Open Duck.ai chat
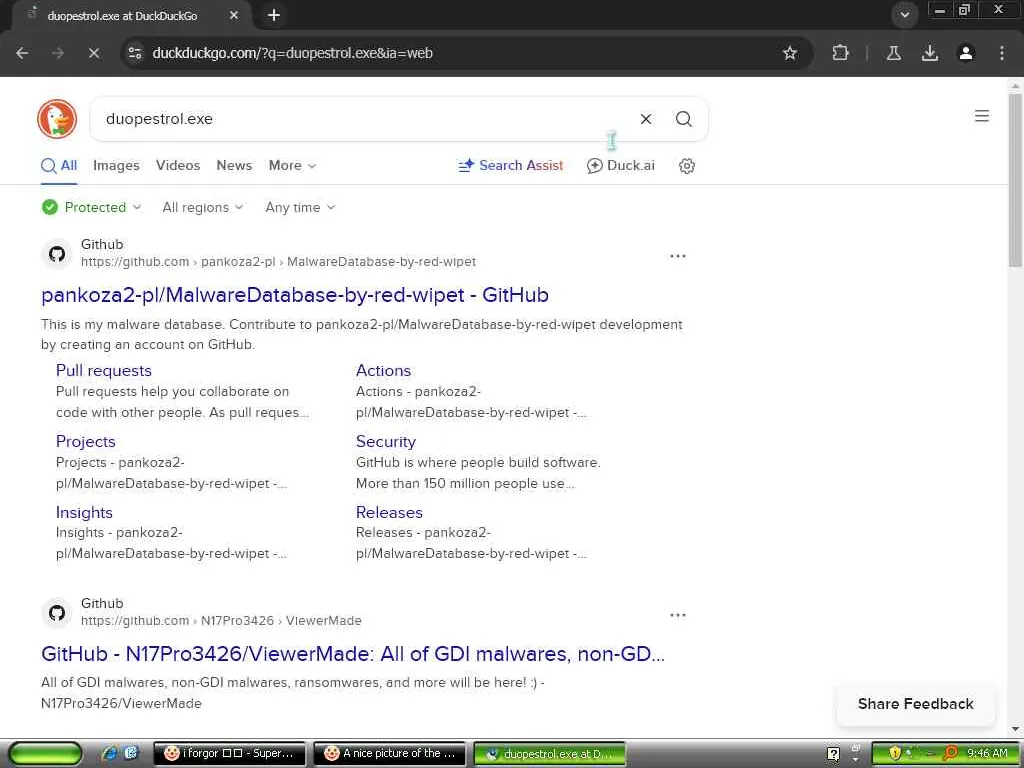Screen dimensions: 1024x768 click(x=620, y=165)
